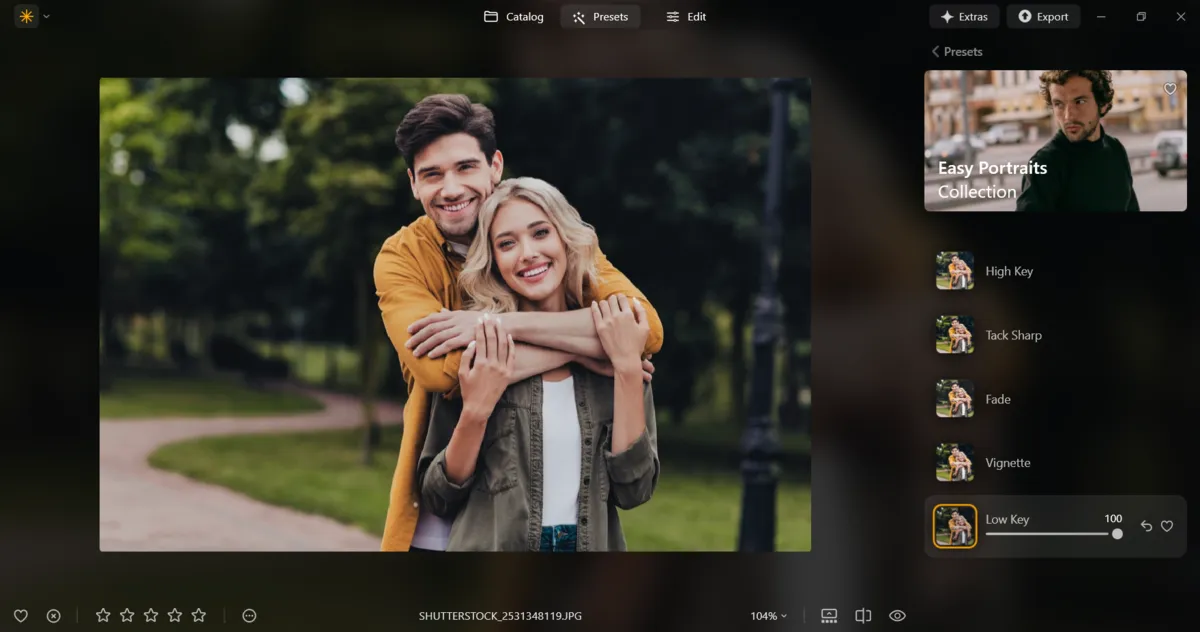Rate the photo five stars
The width and height of the screenshot is (1200, 632).
click(199, 616)
